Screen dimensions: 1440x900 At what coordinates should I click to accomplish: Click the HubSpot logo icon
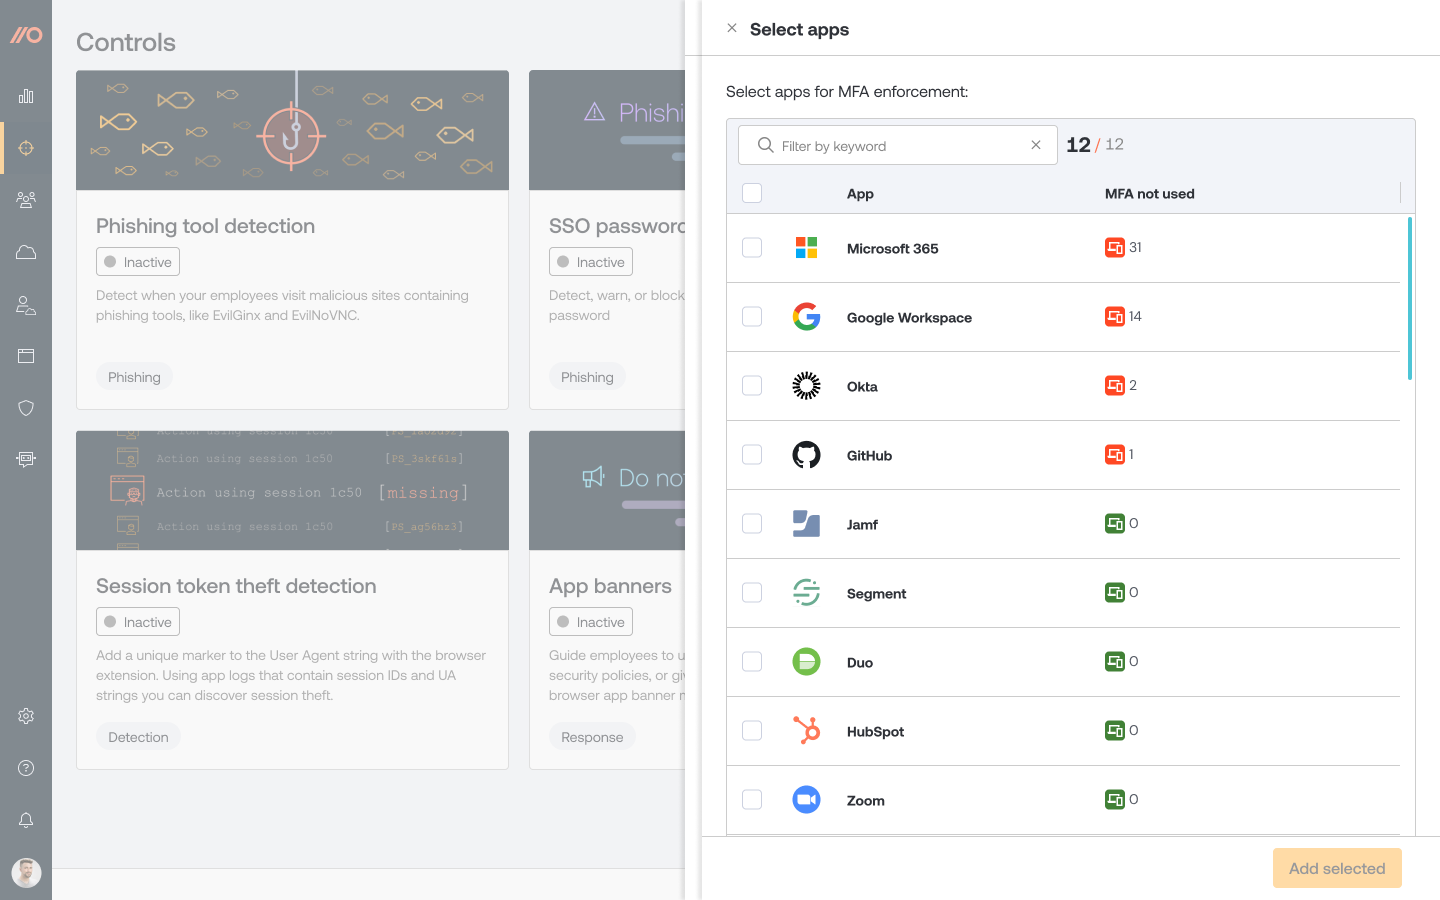tap(806, 731)
